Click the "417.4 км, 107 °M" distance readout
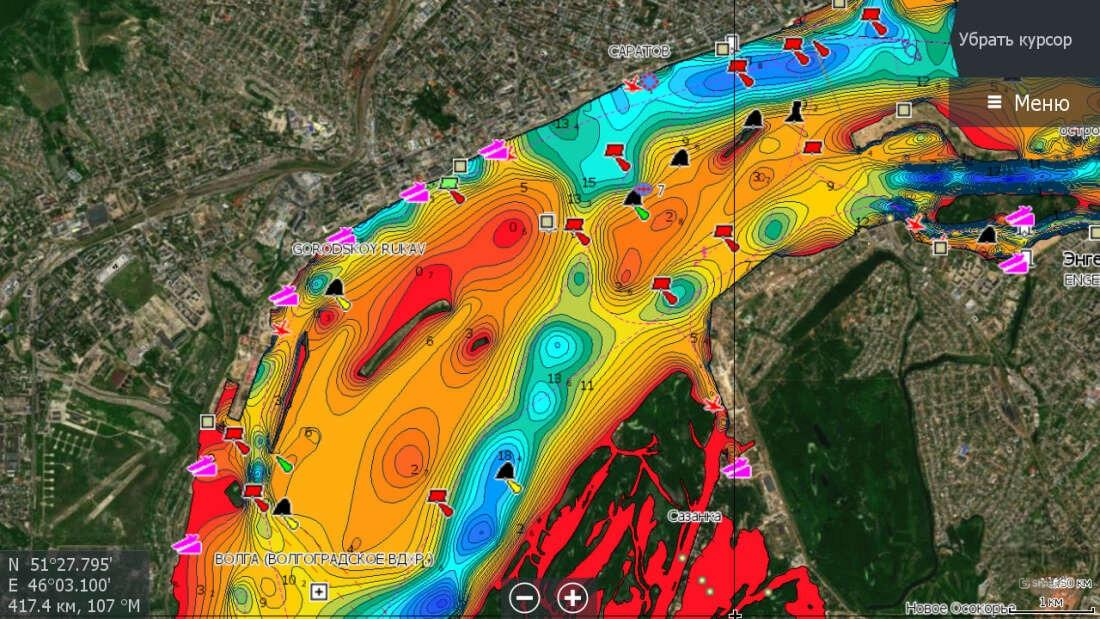 click(x=74, y=605)
